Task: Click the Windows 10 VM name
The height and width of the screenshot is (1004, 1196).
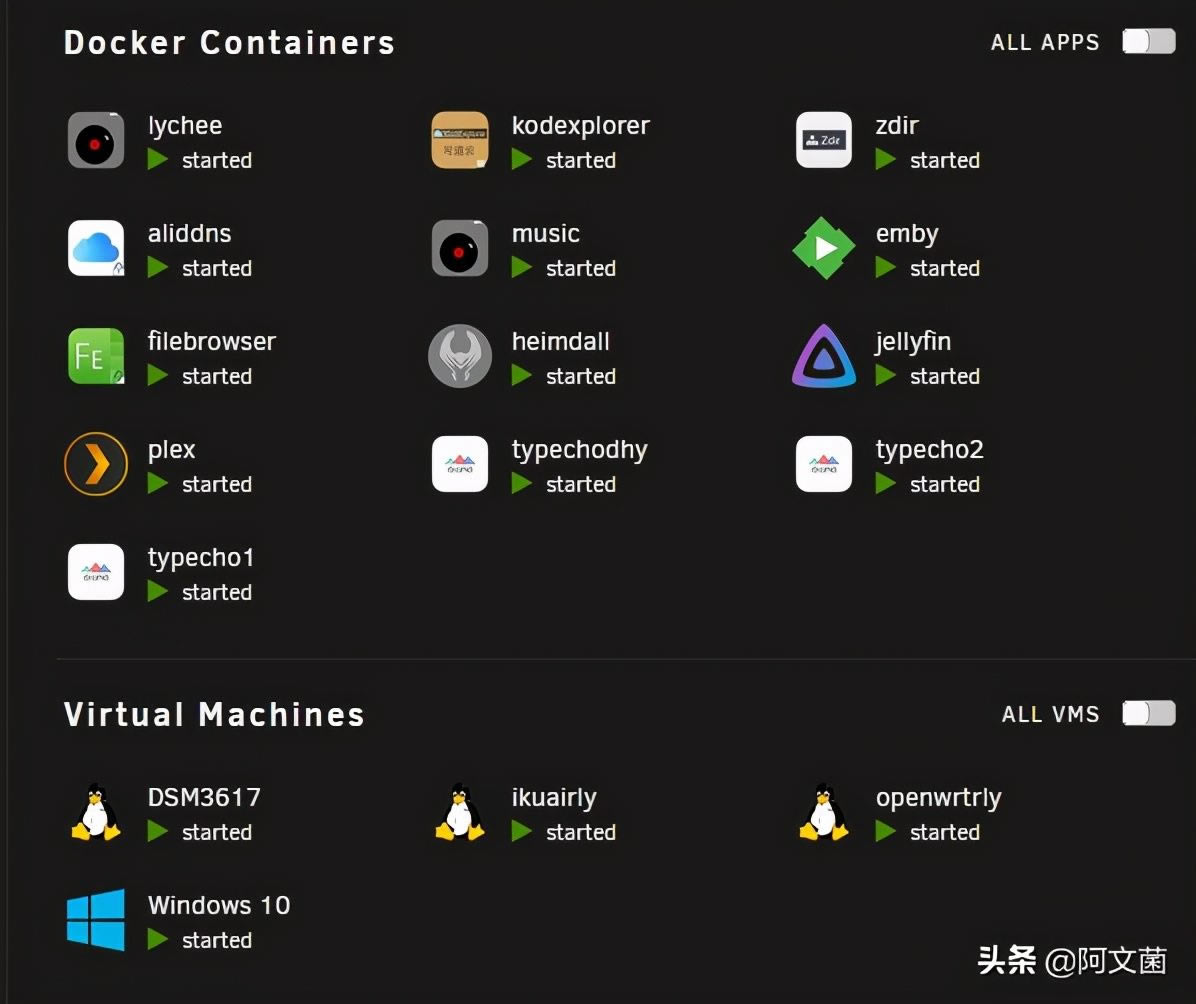Action: [x=219, y=905]
